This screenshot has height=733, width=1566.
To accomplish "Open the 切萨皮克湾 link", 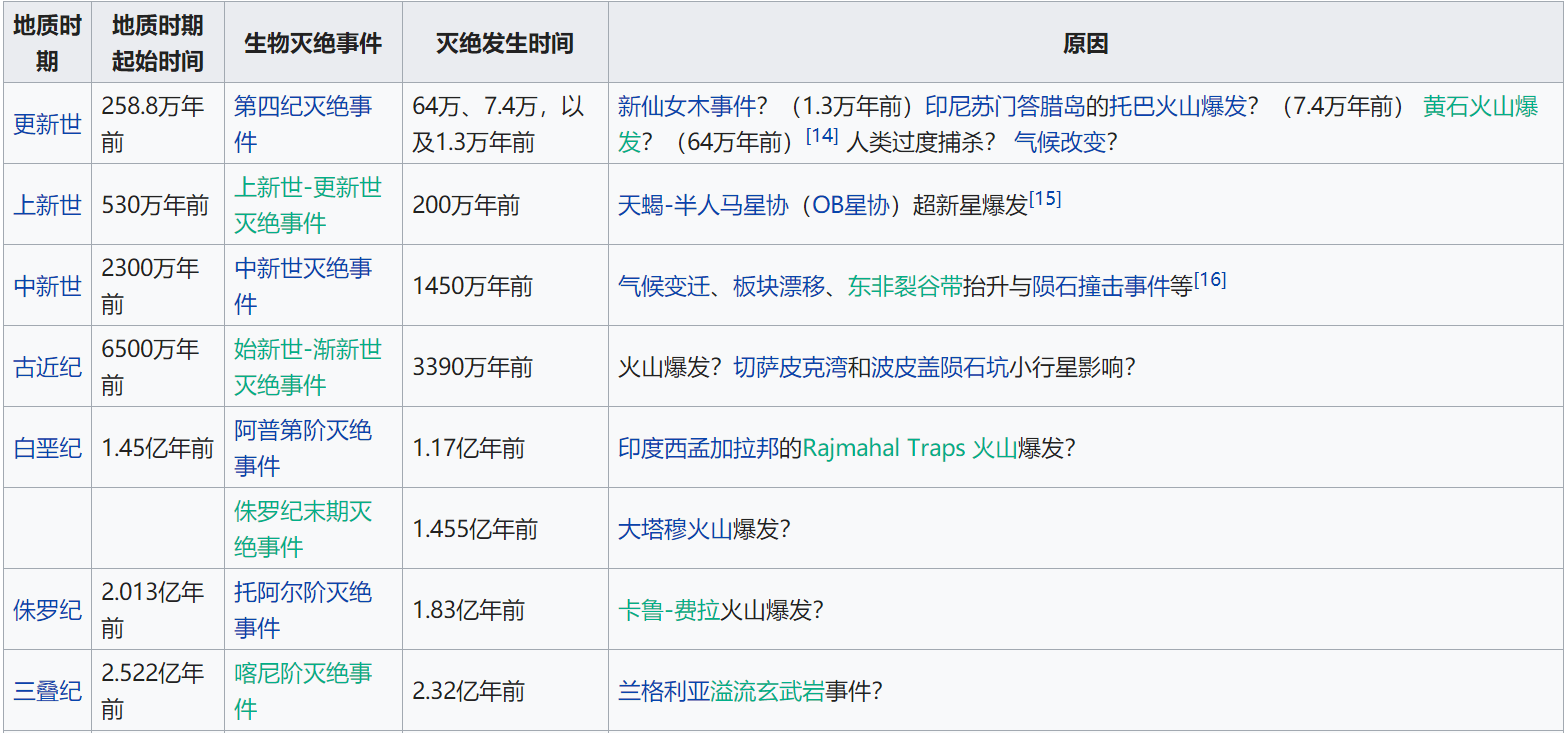I will 791,368.
